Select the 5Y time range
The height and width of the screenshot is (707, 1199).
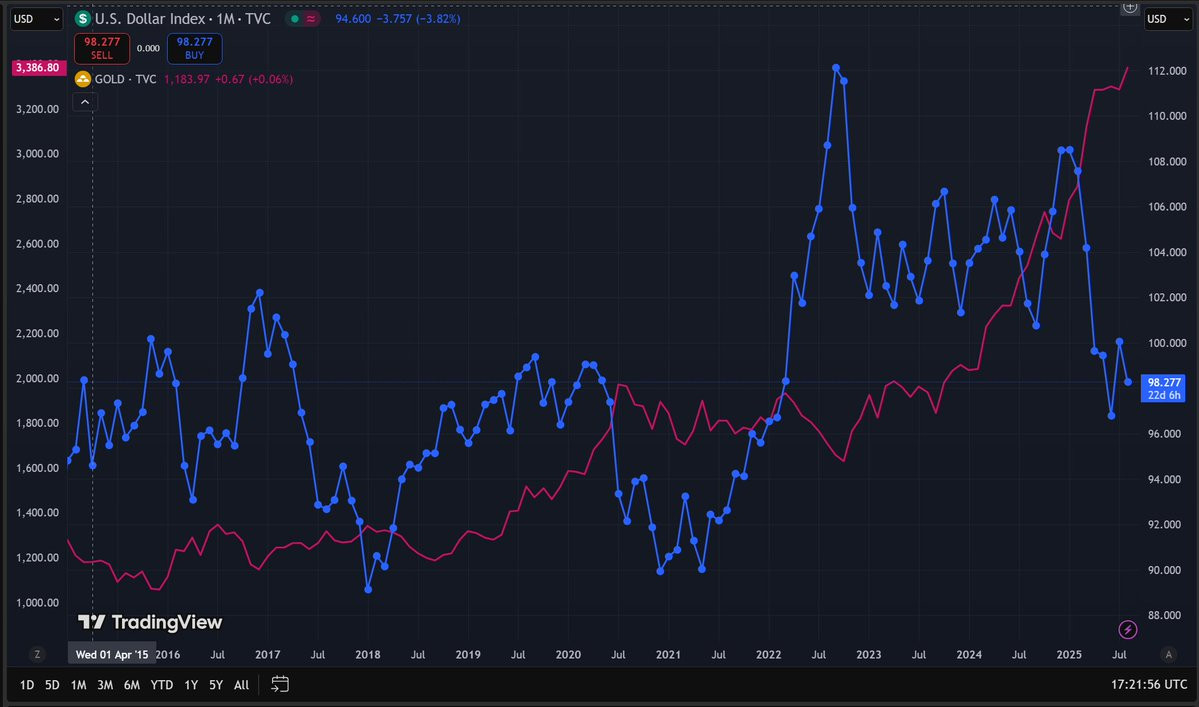[216, 685]
